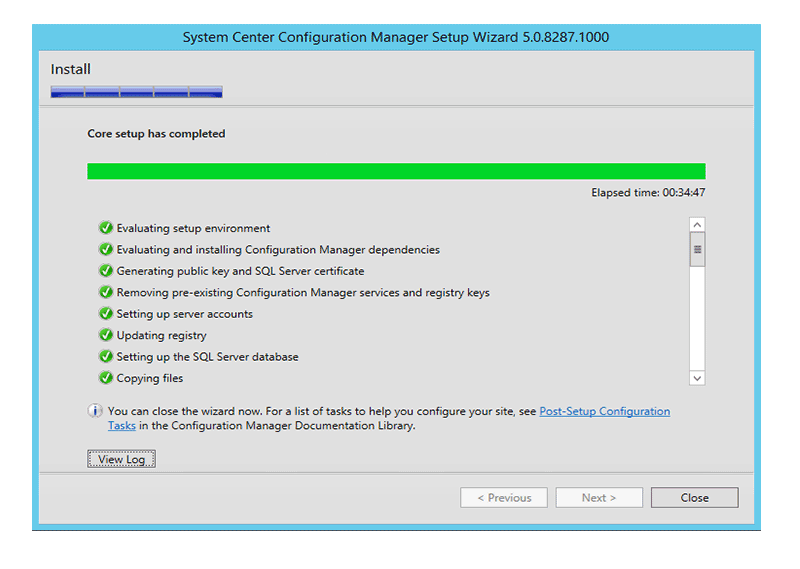Screen dimensions: 800x569
Task: Select 'Evaluating setup environment' text
Action: click(x=193, y=228)
